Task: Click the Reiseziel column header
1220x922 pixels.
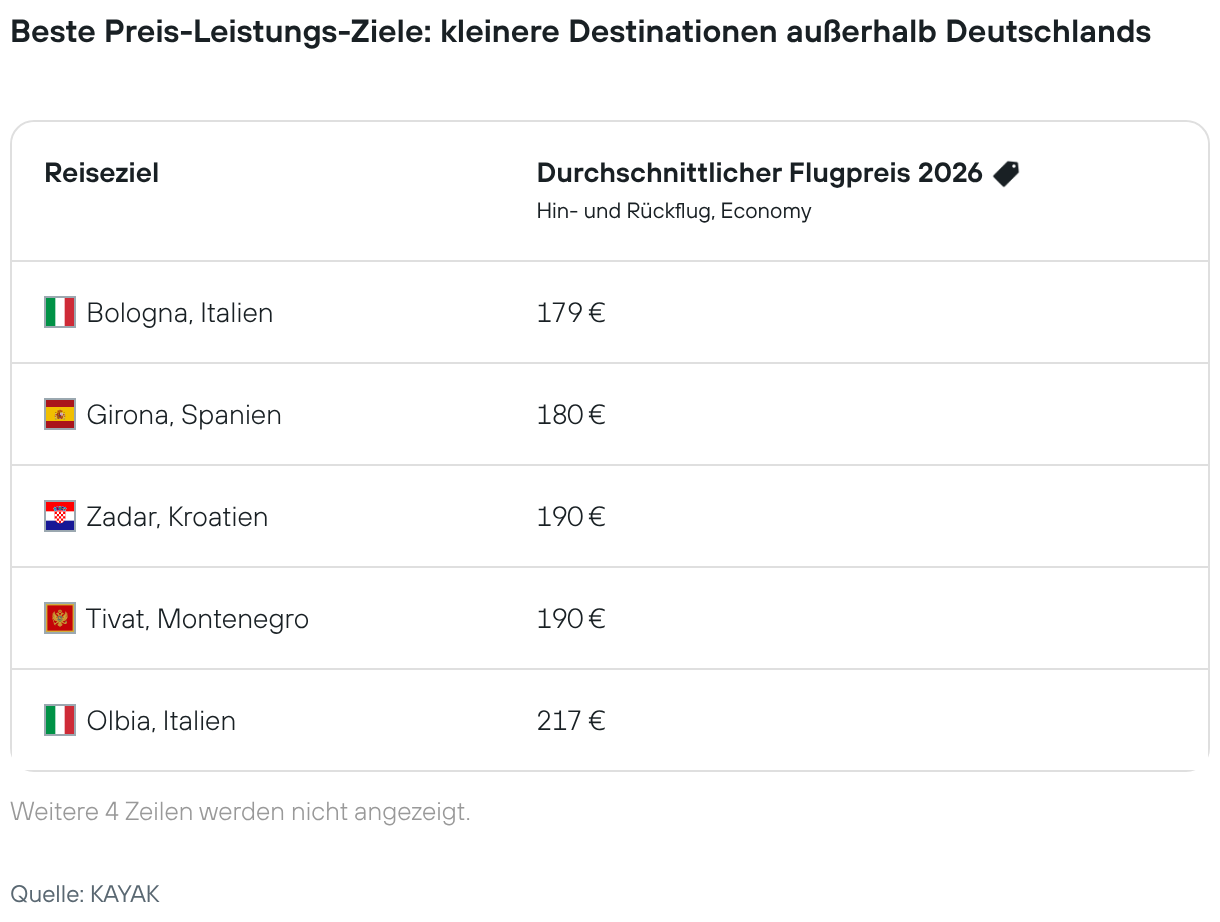Action: click(102, 173)
